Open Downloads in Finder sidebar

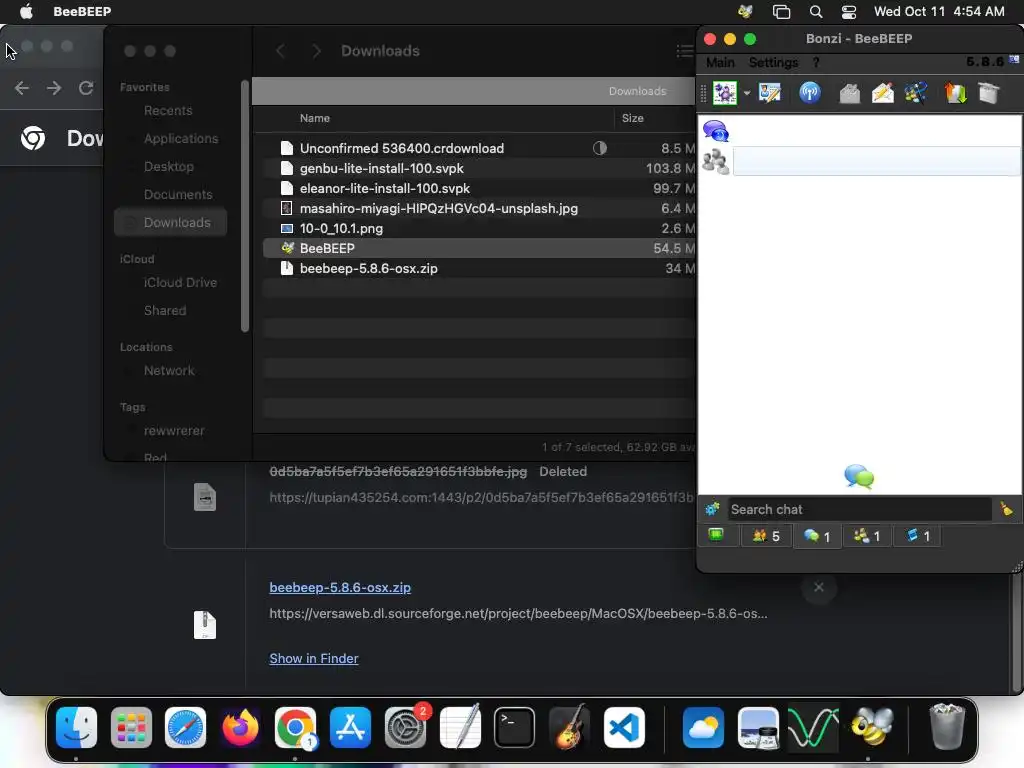click(x=170, y=223)
